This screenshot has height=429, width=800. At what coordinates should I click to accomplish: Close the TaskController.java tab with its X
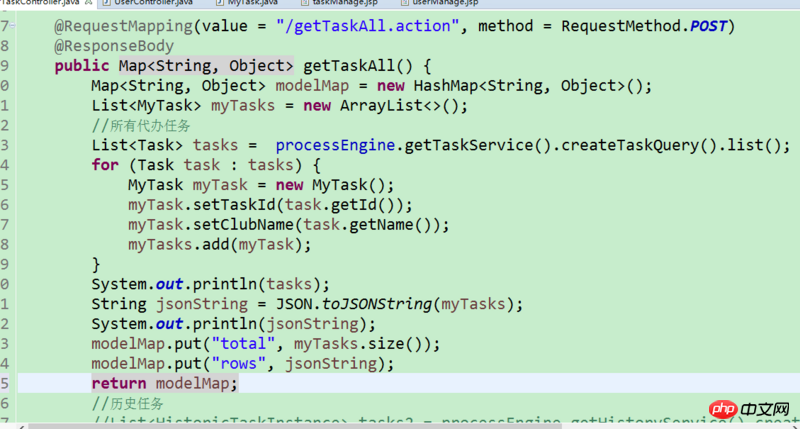pos(88,3)
